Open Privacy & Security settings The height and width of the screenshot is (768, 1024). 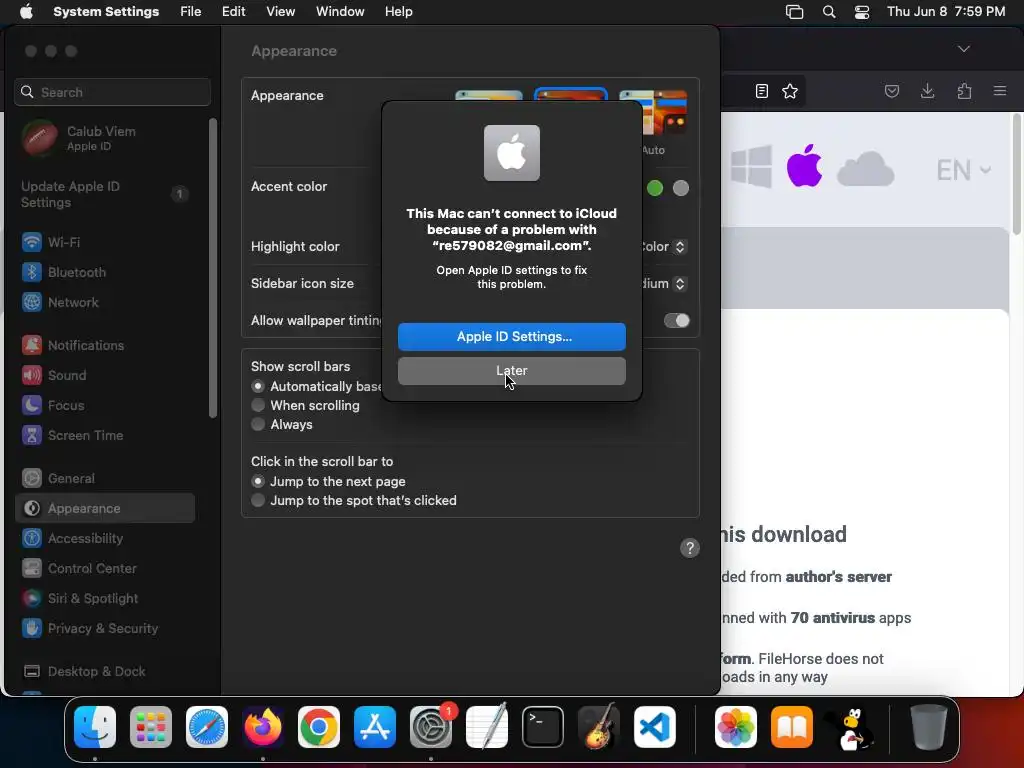[x=104, y=629]
